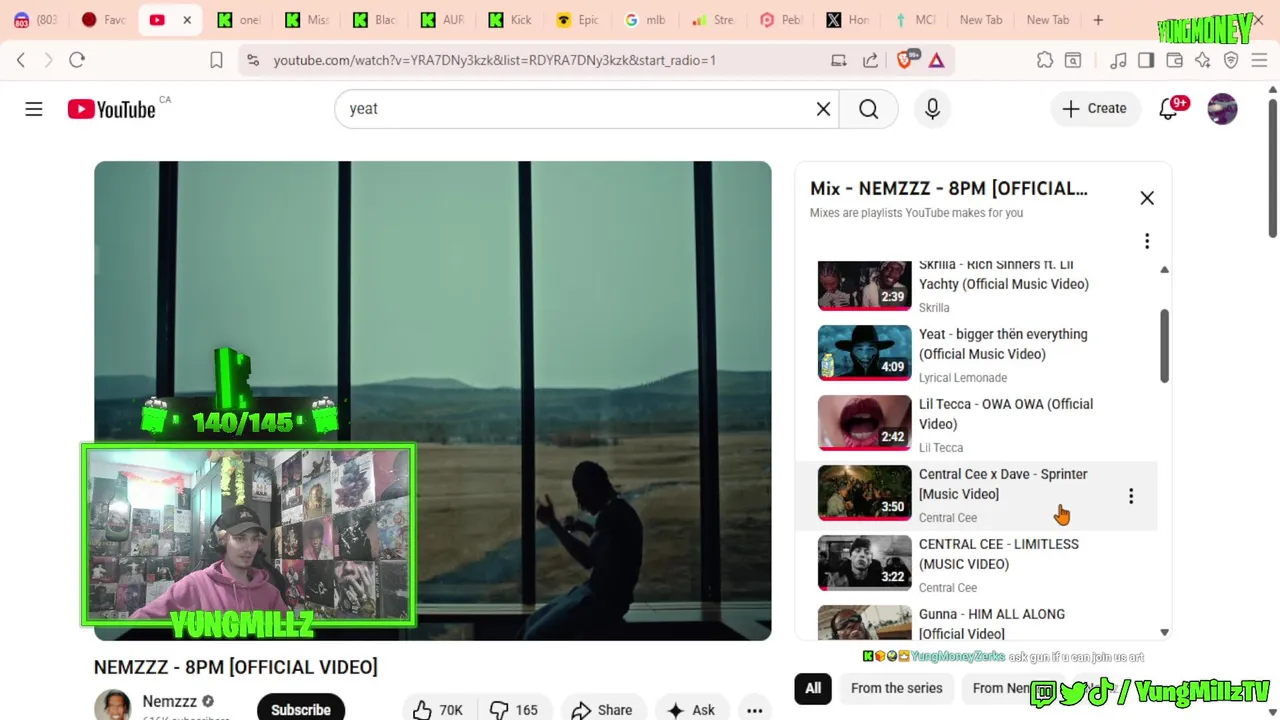Select CENTRAL CEE - LIMITLESS video

976,565
